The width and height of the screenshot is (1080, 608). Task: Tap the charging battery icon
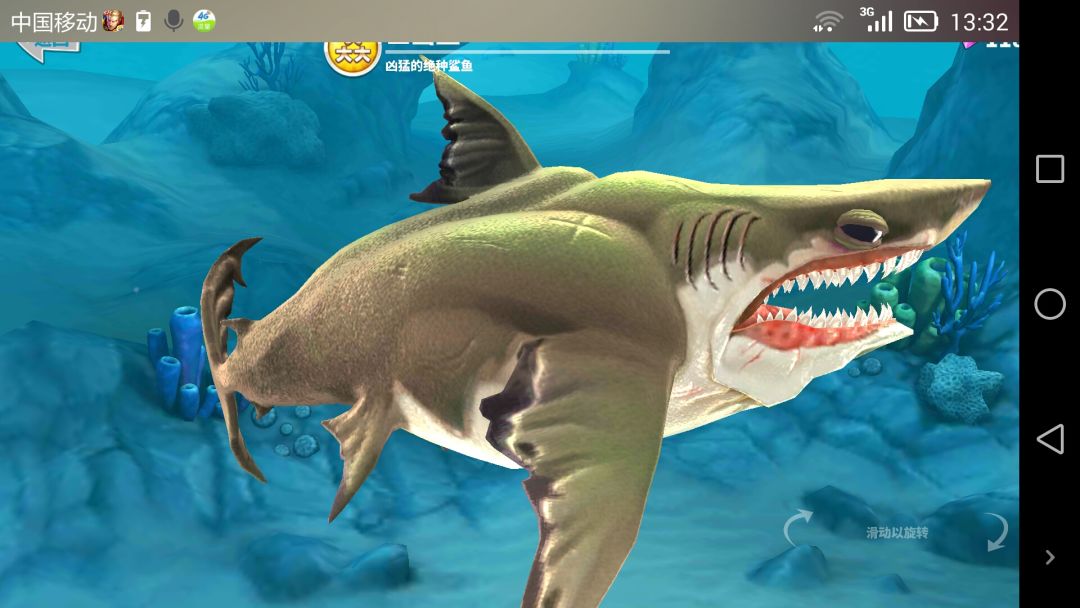click(x=921, y=21)
